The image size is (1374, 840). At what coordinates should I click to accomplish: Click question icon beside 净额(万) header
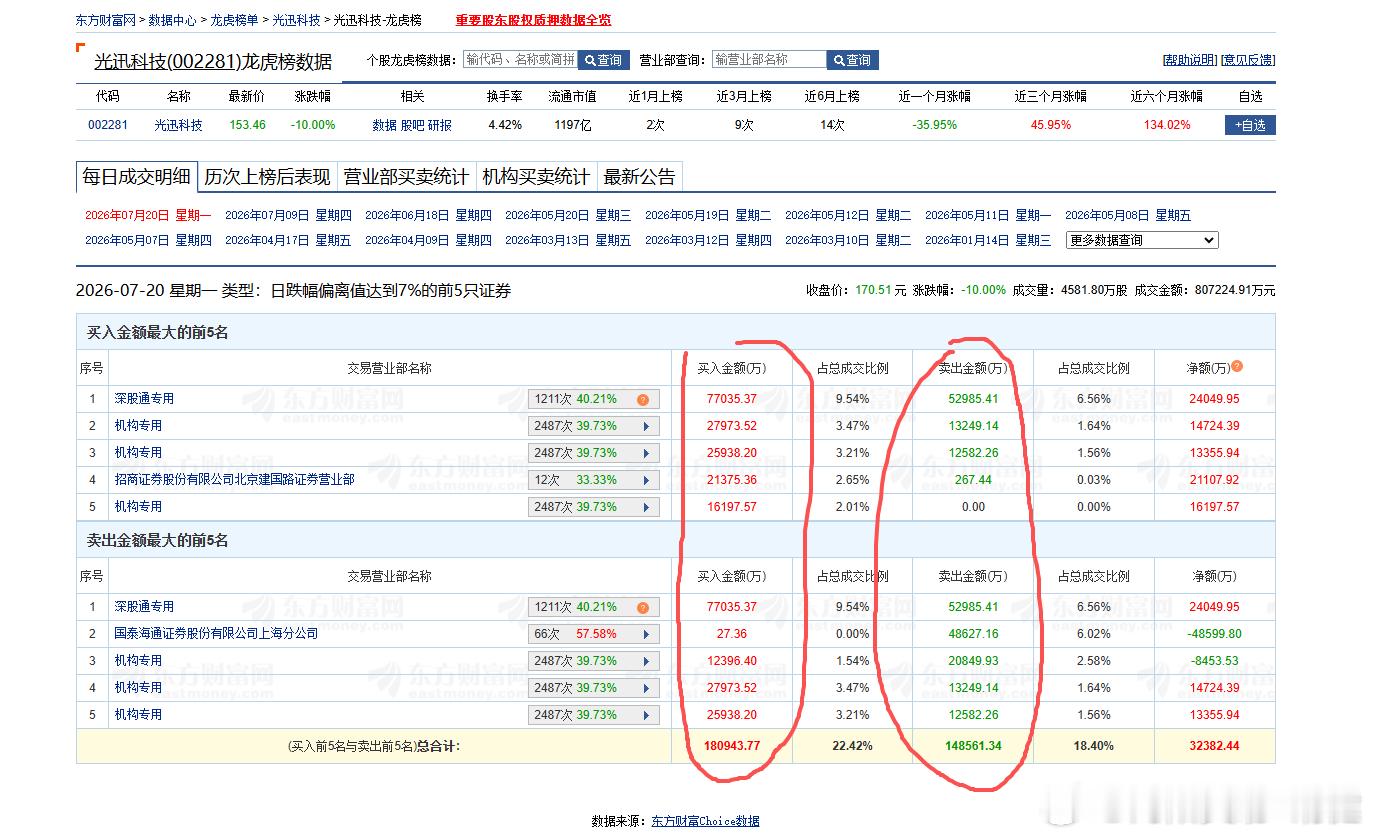pos(1237,366)
